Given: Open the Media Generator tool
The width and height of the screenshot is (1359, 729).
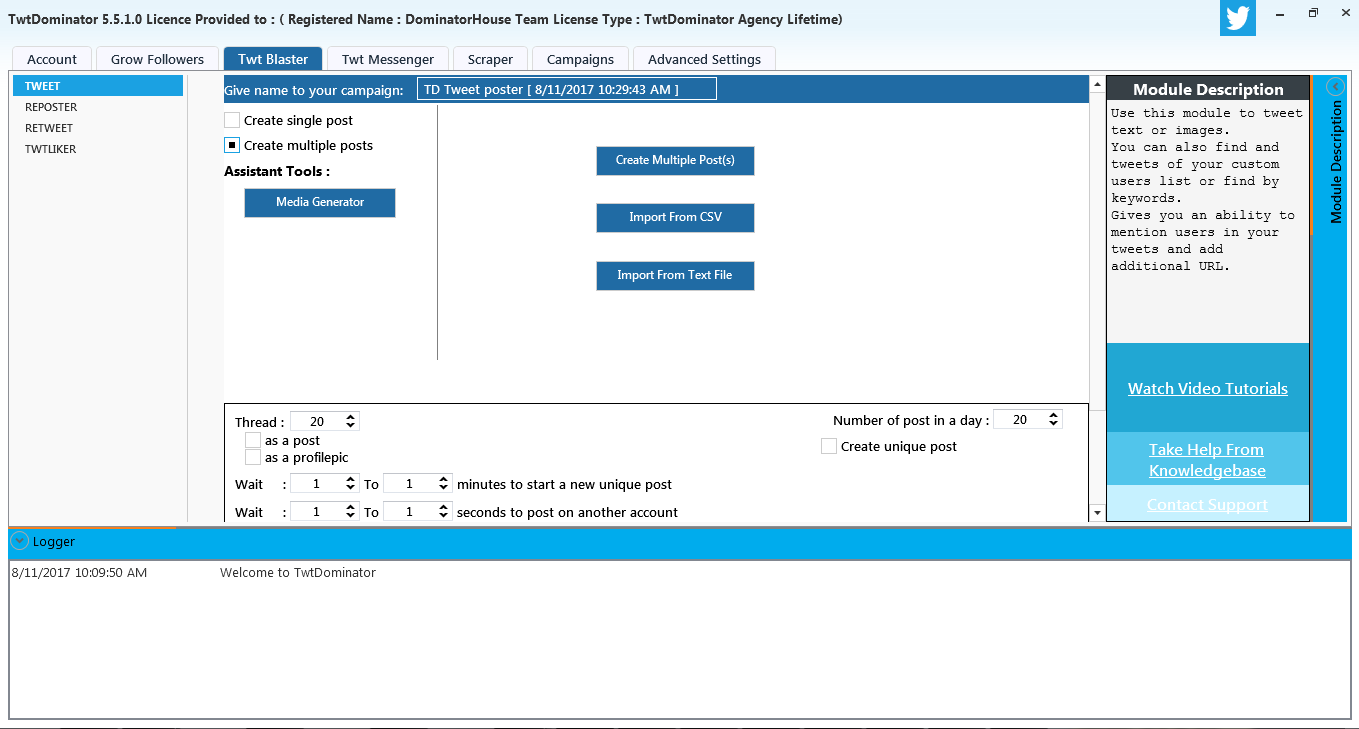Looking at the screenshot, I should pos(320,202).
